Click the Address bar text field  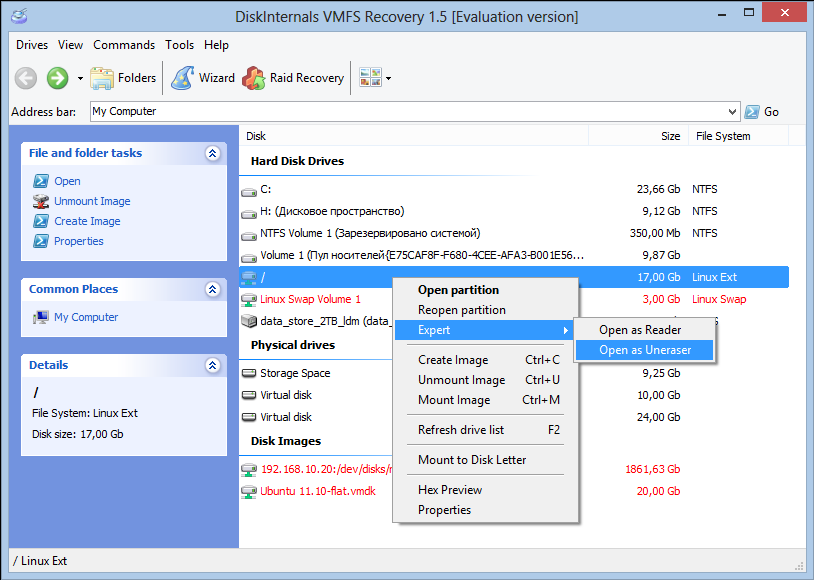click(408, 112)
